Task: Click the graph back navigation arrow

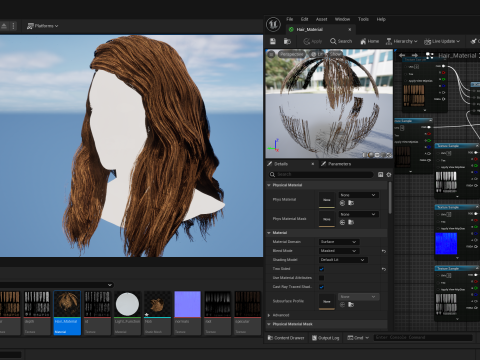Action: [402, 55]
